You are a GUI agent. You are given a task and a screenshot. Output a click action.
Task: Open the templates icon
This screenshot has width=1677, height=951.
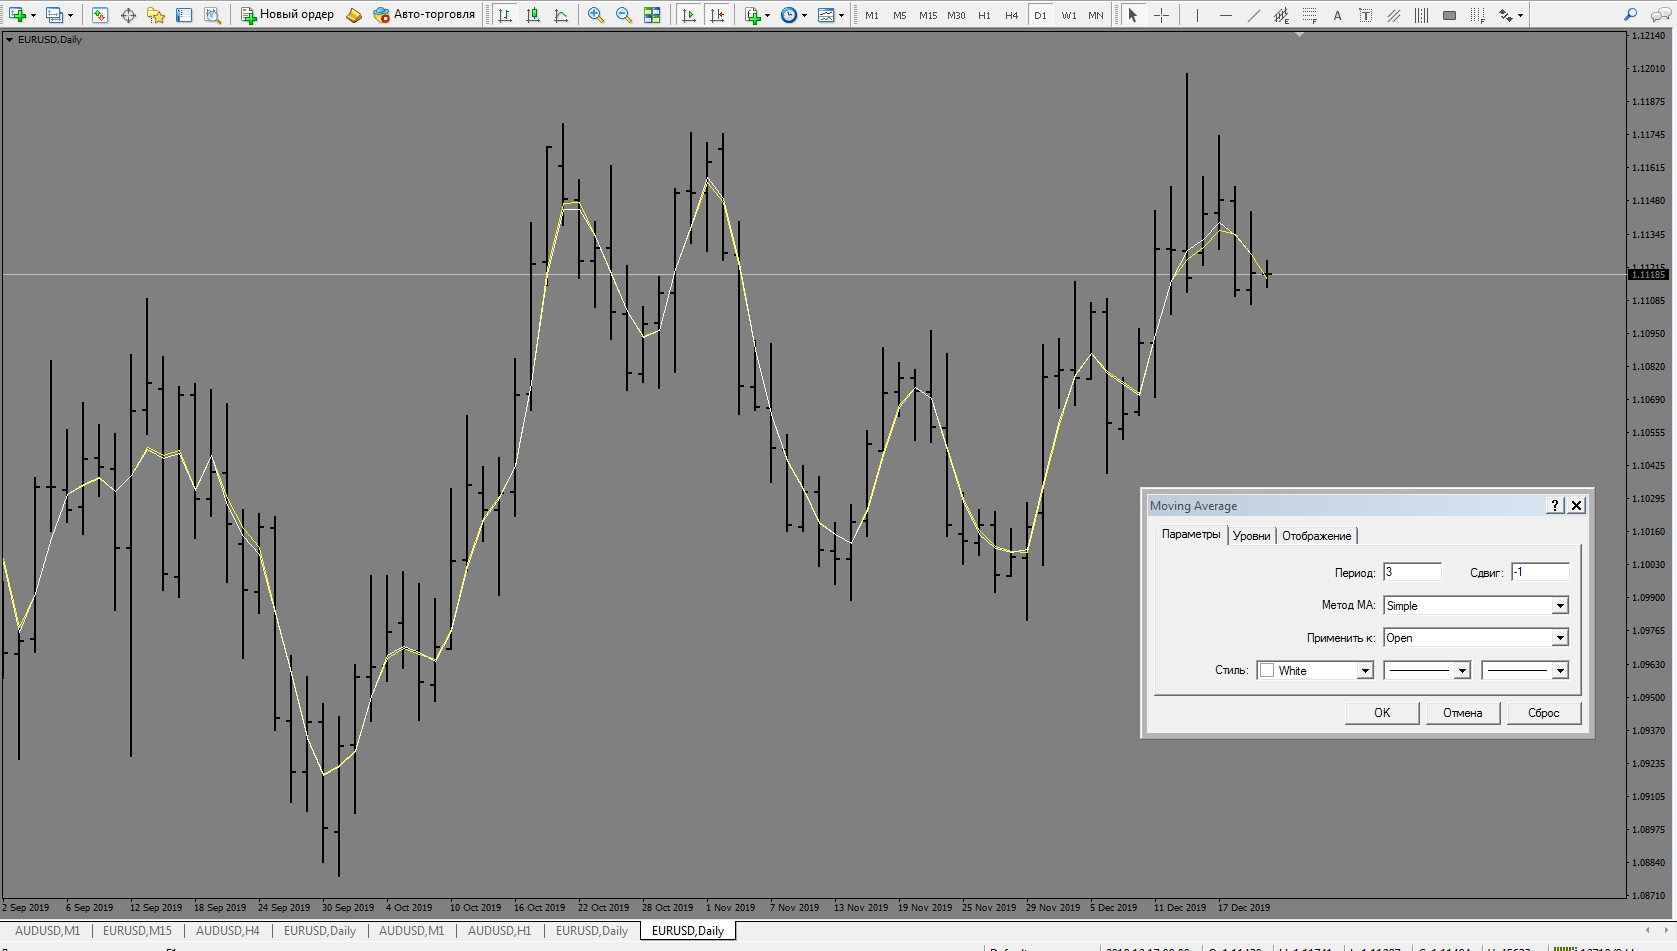click(x=826, y=15)
